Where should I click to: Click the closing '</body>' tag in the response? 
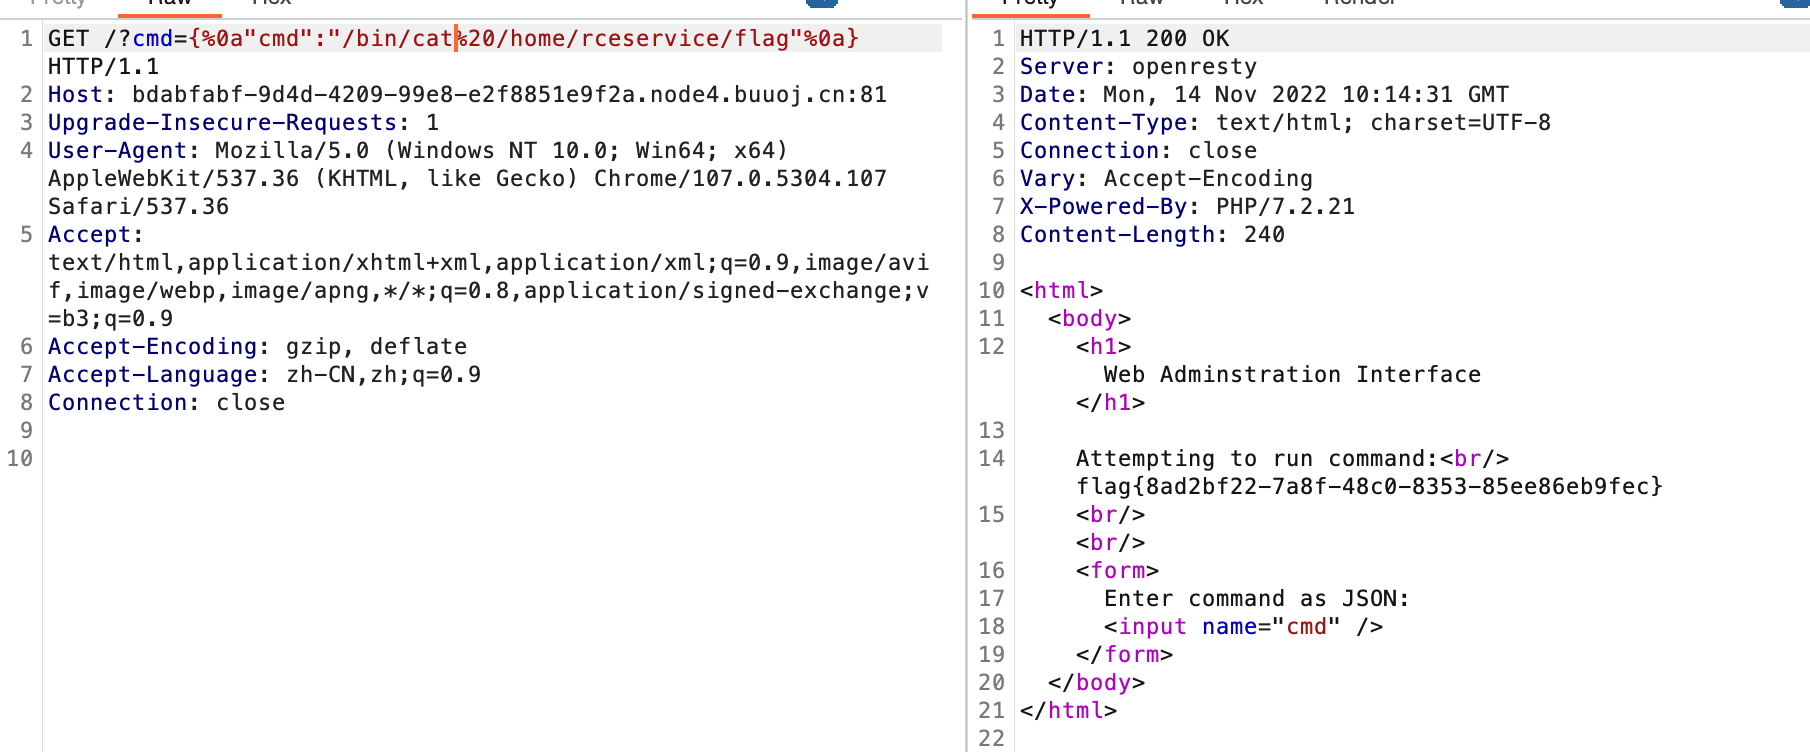click(1096, 682)
